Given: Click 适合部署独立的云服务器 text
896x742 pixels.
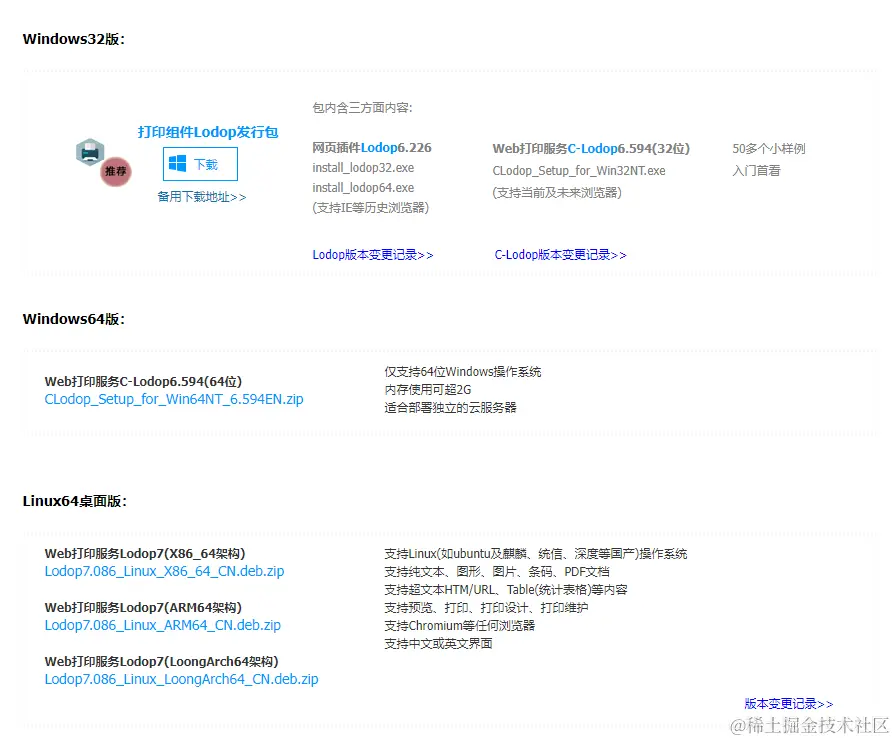Looking at the screenshot, I should 450,408.
